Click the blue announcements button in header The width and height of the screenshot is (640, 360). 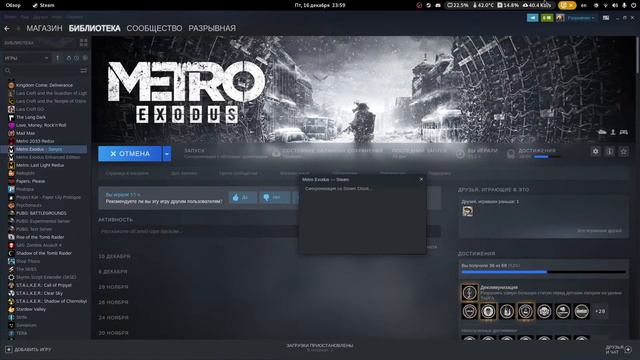(533, 18)
